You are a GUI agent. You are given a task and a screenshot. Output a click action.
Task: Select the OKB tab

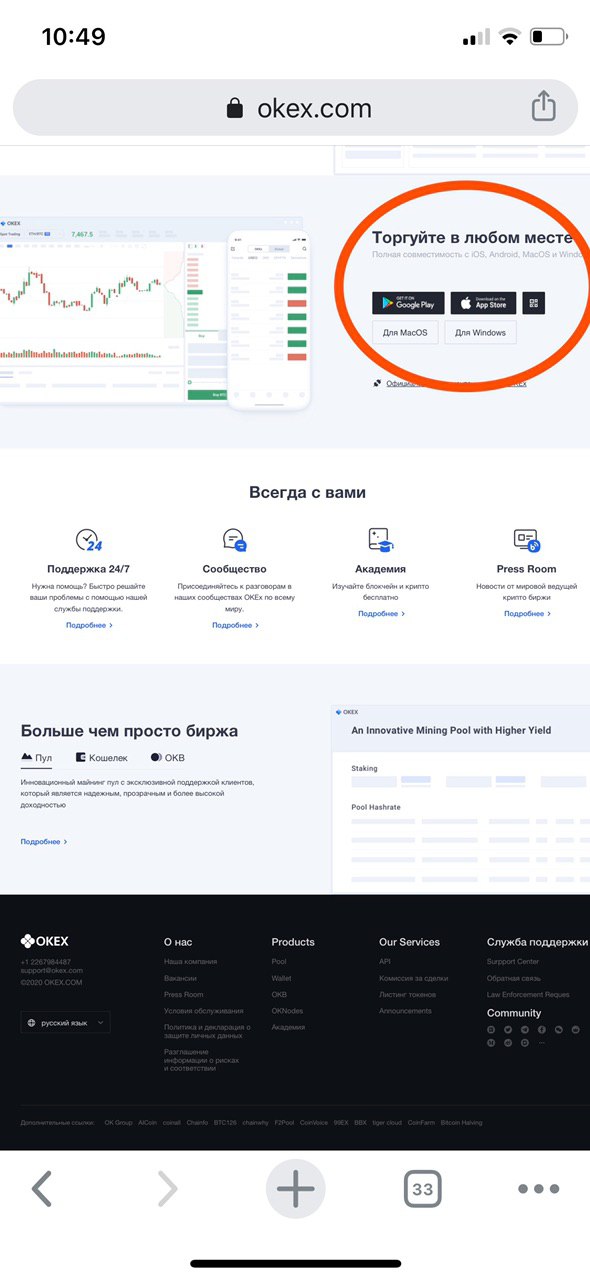[168, 758]
